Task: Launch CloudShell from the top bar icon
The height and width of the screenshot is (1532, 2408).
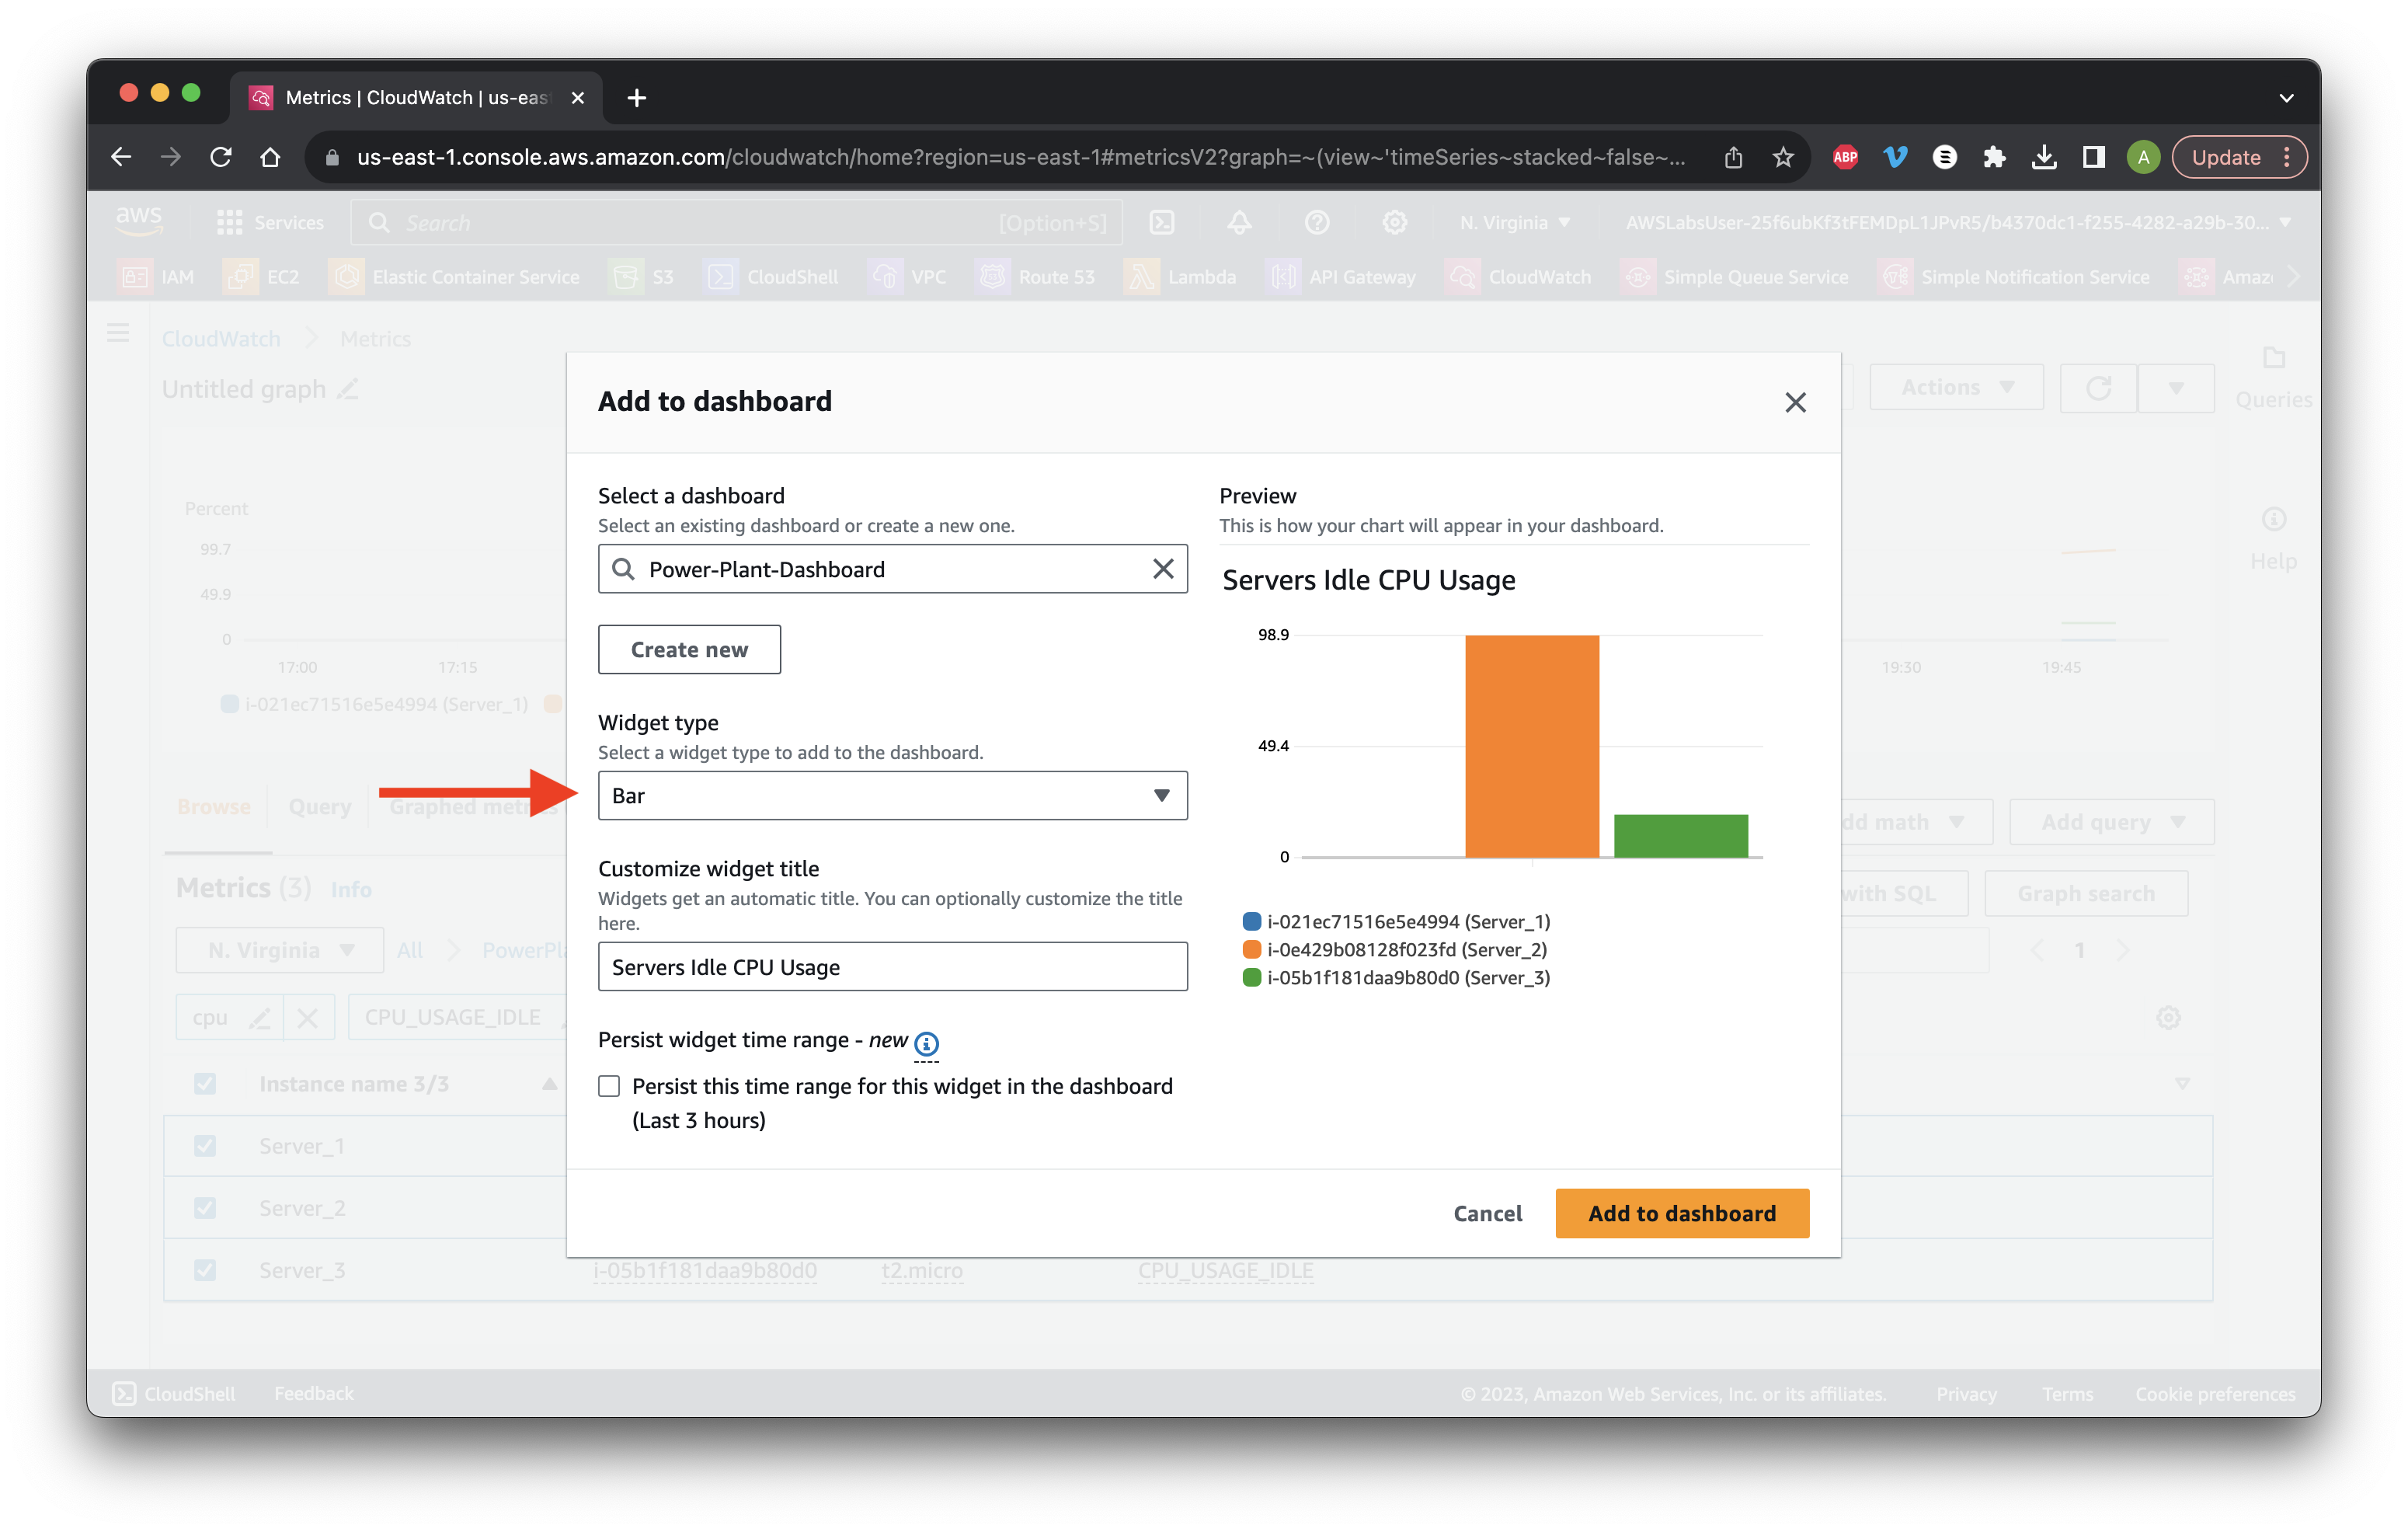Action: pos(1161,222)
